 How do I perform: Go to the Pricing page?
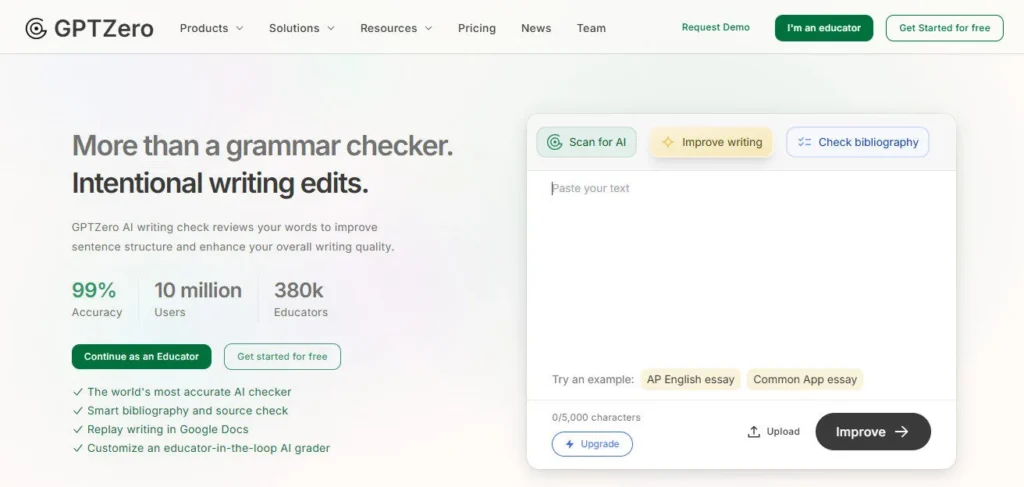tap(477, 28)
